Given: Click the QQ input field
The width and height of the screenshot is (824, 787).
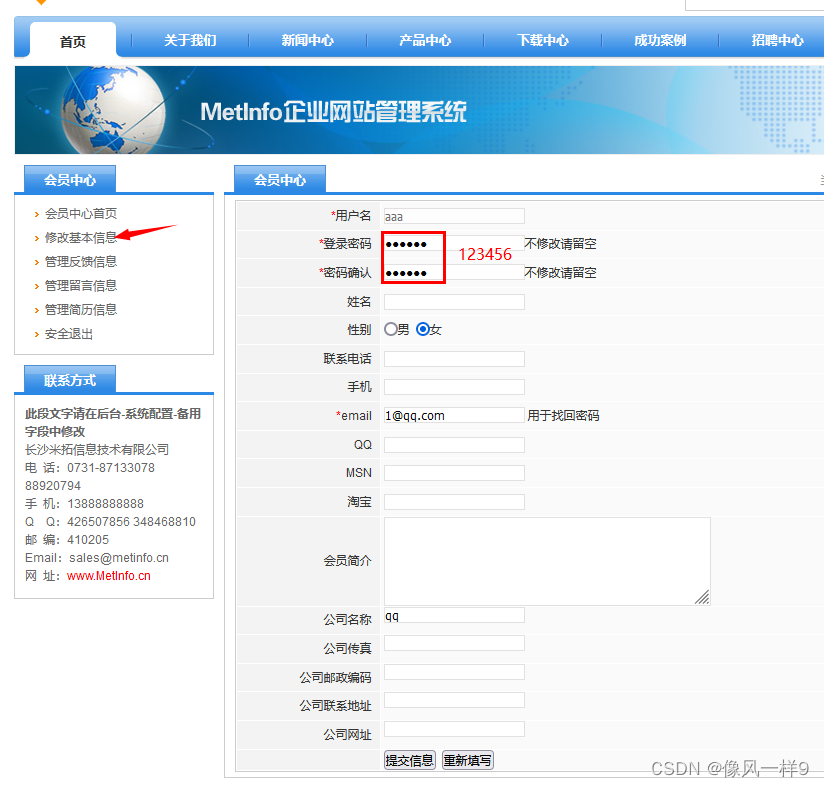Looking at the screenshot, I should point(454,445).
